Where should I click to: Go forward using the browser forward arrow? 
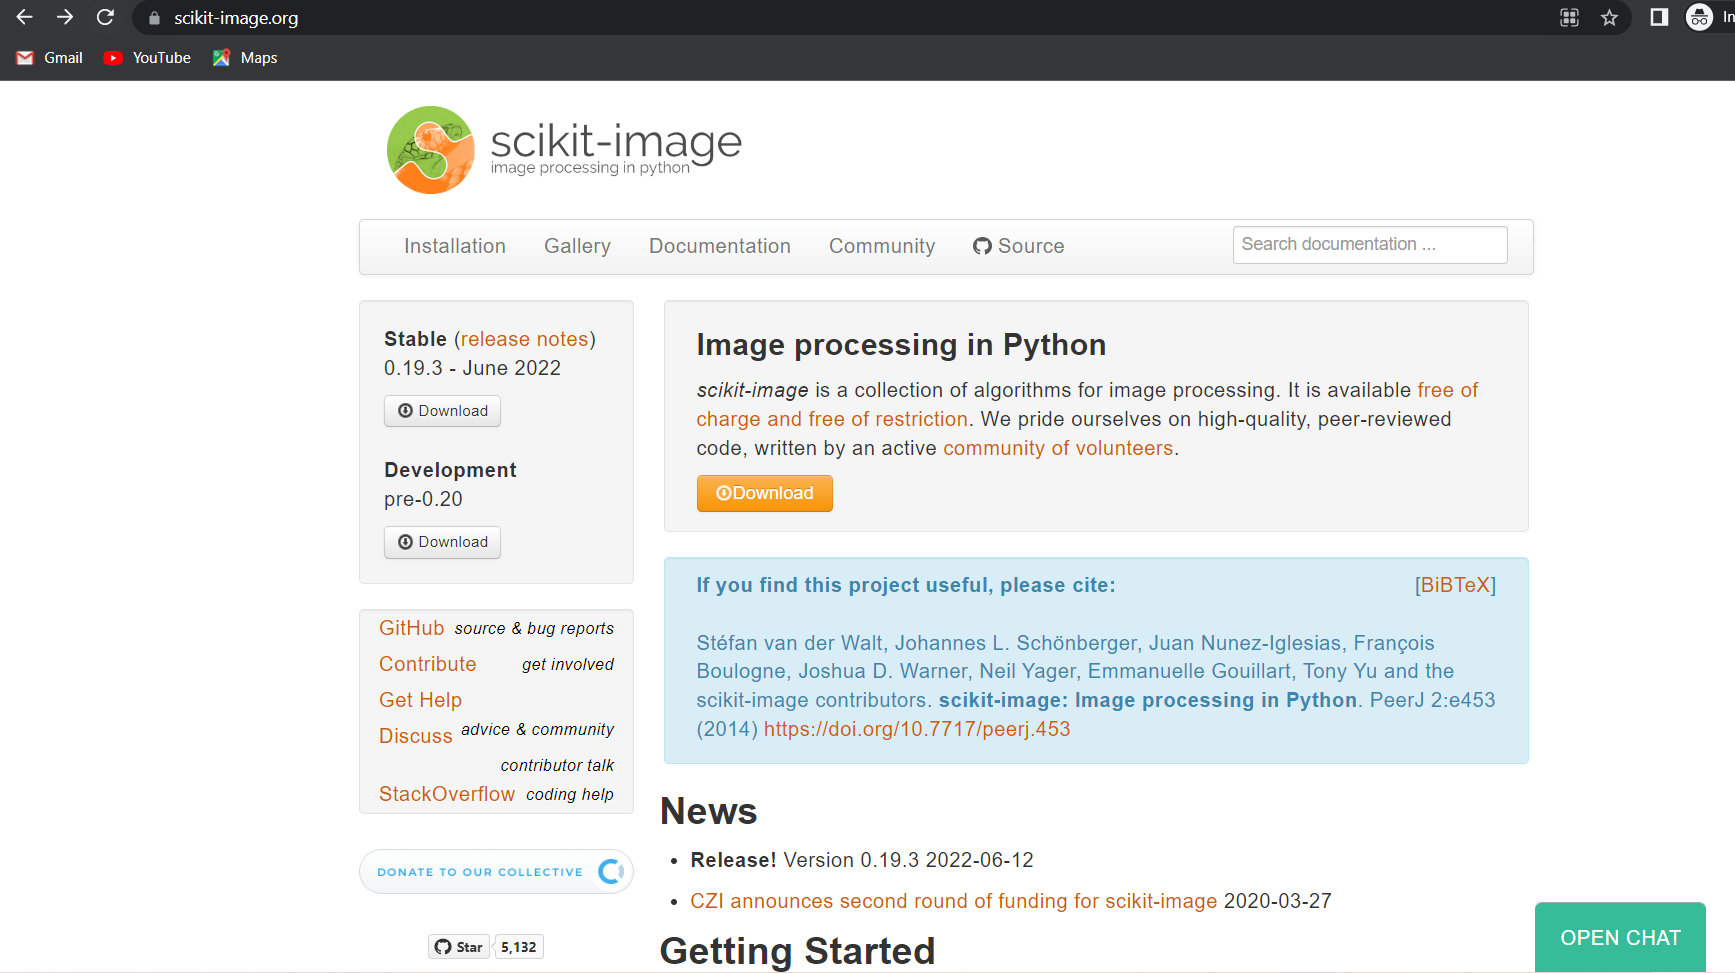(65, 17)
